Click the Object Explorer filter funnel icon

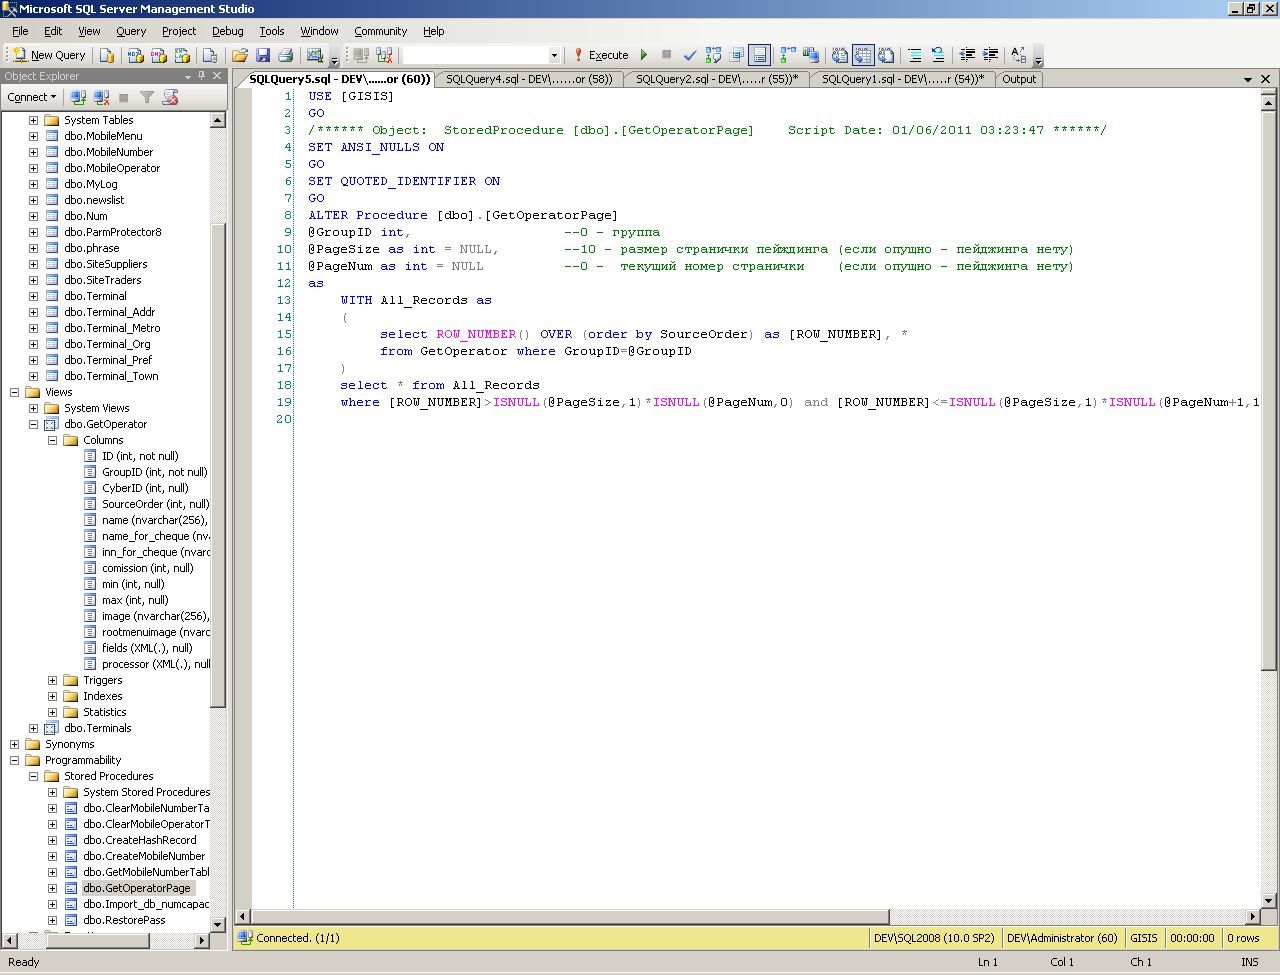[147, 97]
